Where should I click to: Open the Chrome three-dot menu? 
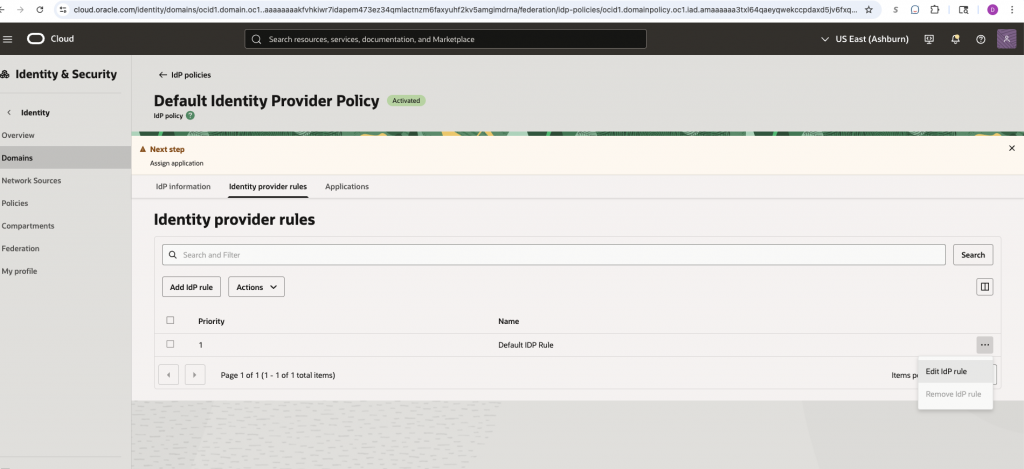[1013, 10]
